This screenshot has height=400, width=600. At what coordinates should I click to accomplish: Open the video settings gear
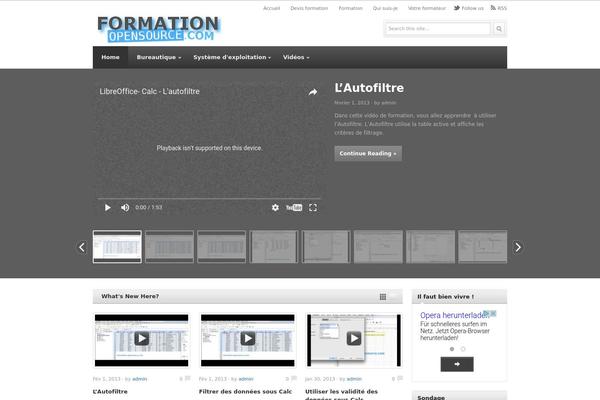tap(275, 207)
